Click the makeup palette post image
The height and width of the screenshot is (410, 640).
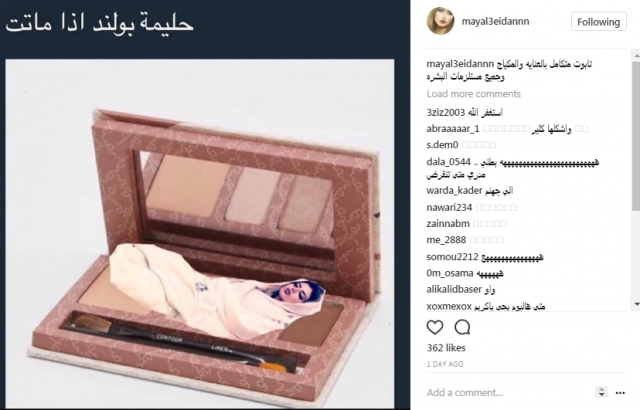point(200,234)
